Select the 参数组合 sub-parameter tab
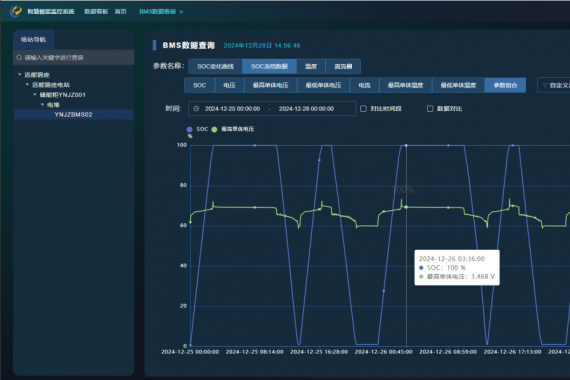 coord(505,85)
